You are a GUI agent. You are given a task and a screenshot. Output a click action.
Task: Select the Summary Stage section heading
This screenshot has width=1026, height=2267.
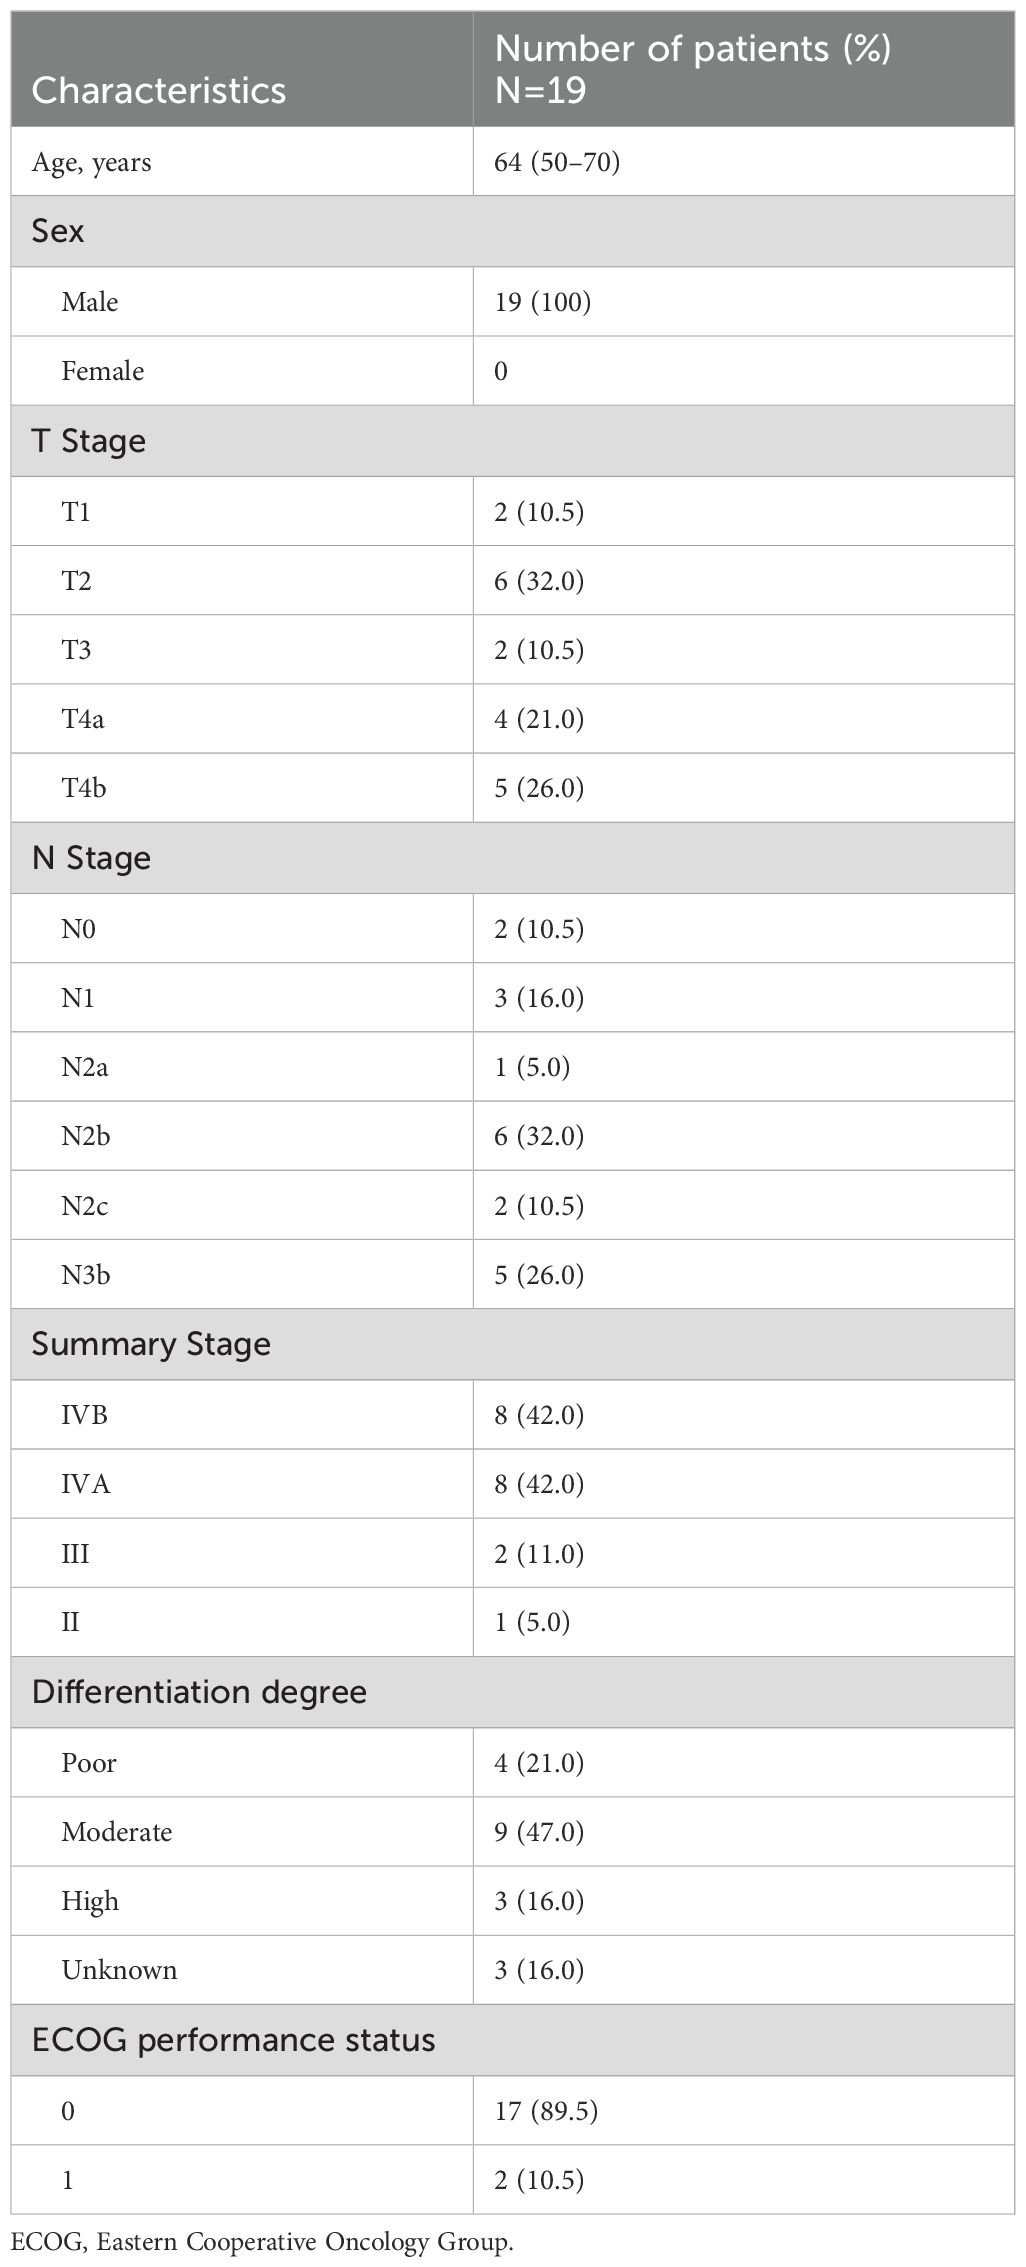pos(151,1344)
